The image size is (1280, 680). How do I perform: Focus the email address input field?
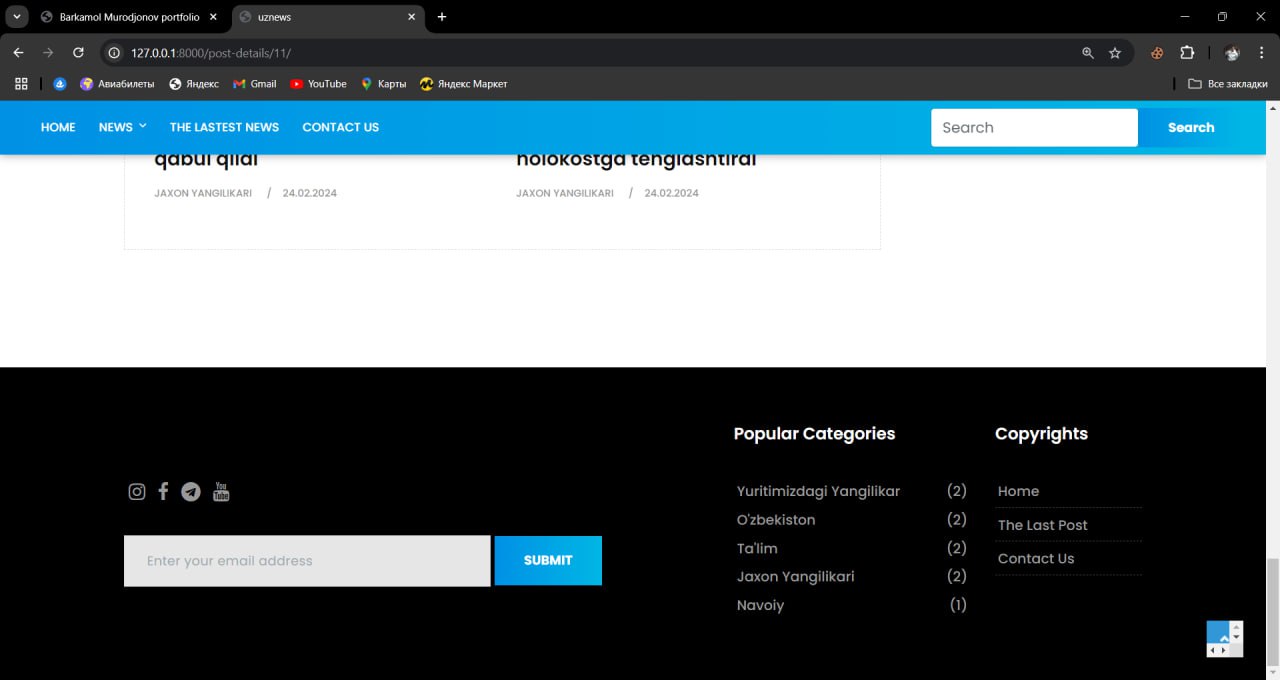pos(307,561)
